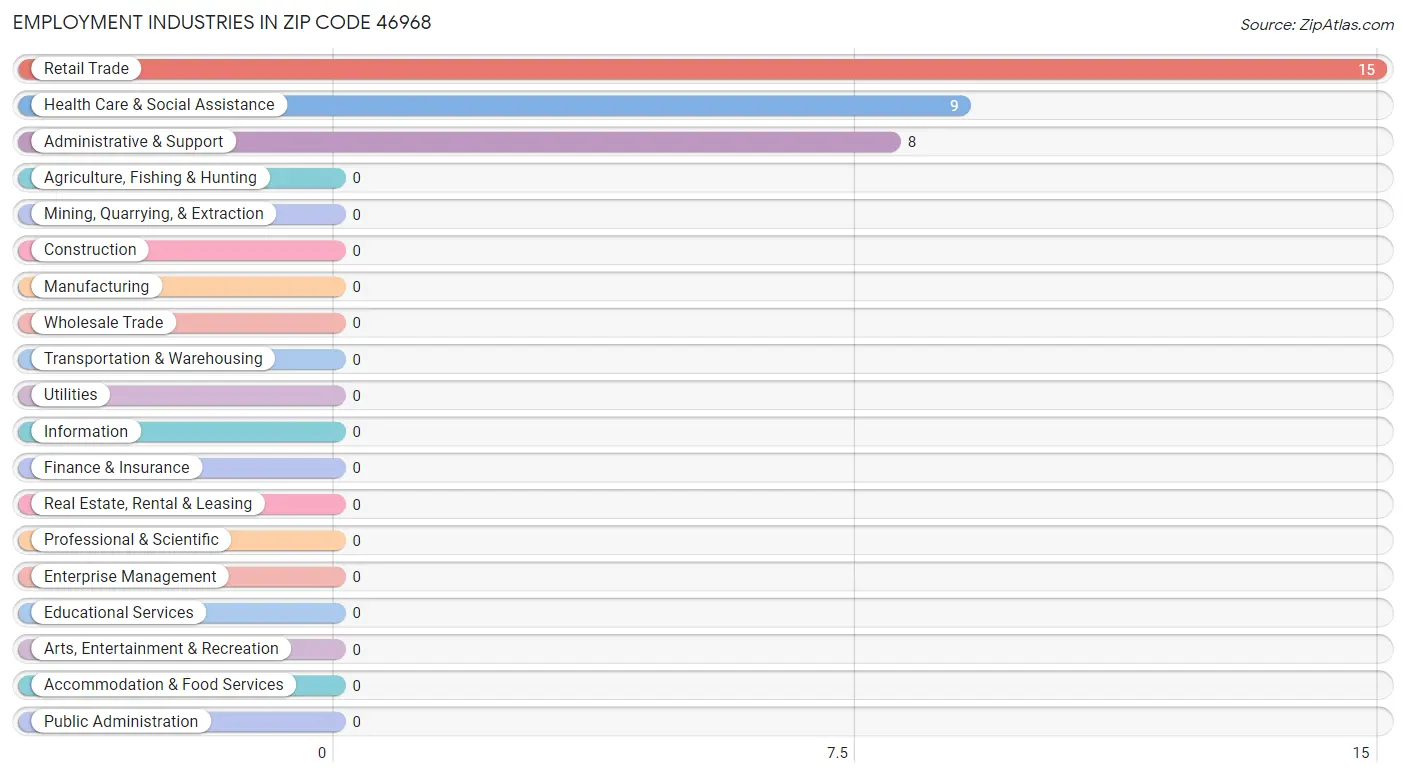Screen dimensions: 1406x776
Task: Select the Utilities bar label
Action: click(71, 395)
